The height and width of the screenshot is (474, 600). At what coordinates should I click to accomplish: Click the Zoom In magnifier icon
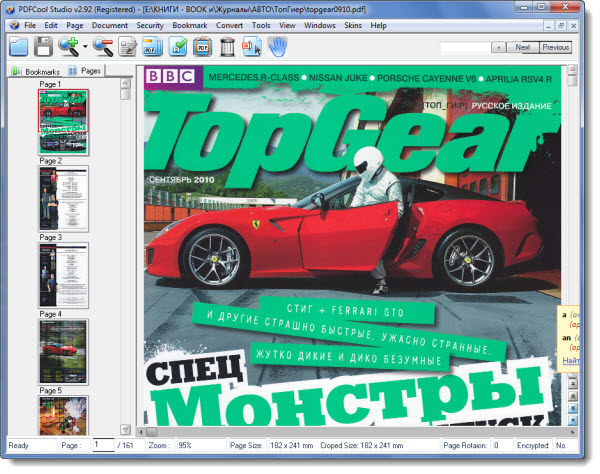point(69,46)
